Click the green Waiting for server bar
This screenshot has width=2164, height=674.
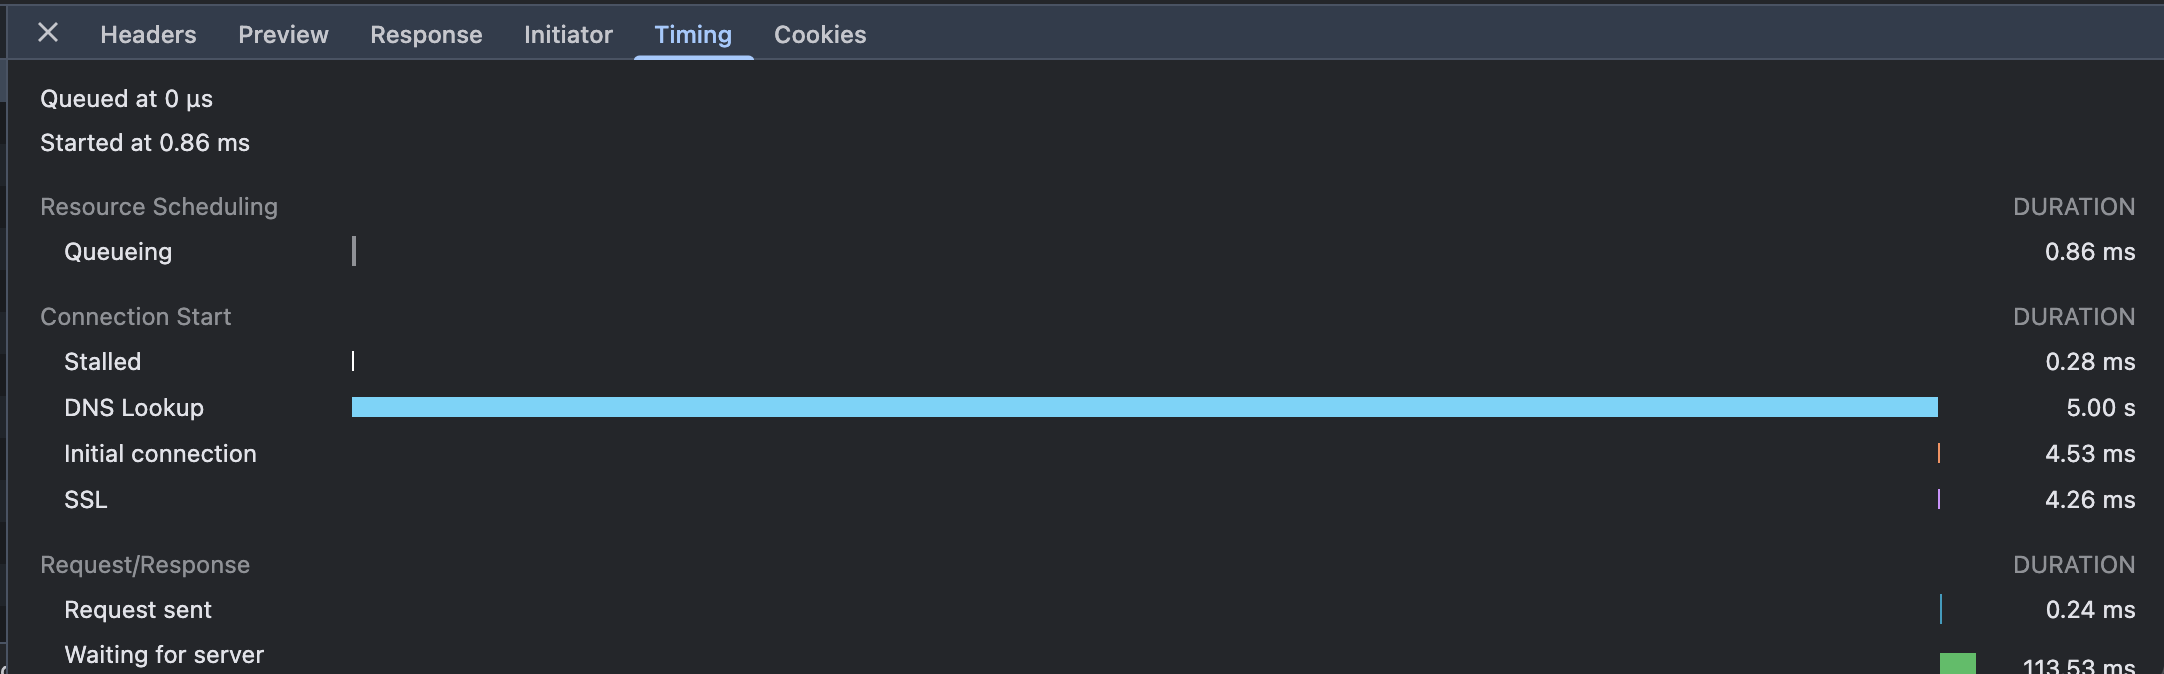pyautogui.click(x=1957, y=663)
